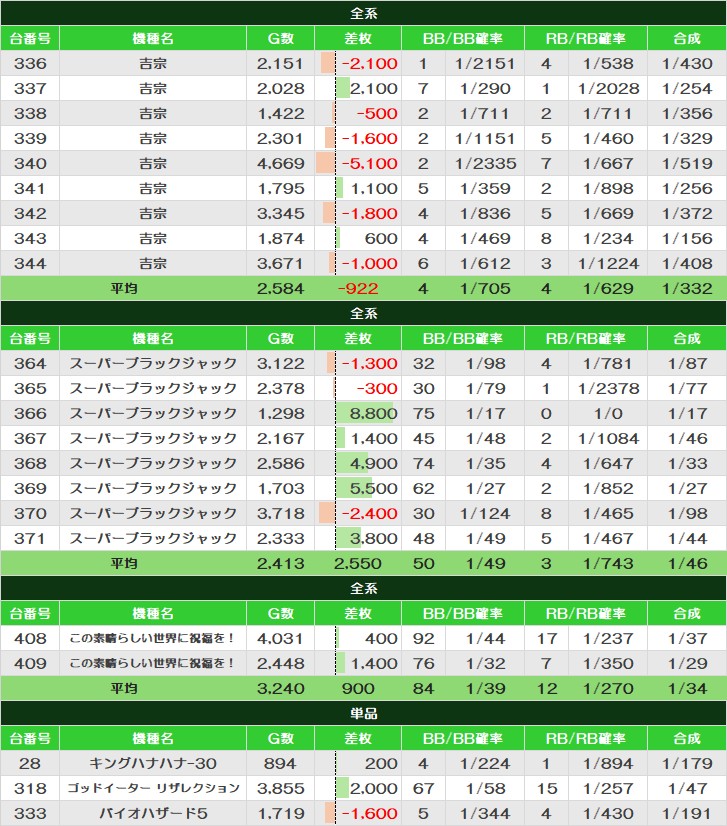Select machine number 364
727x826 pixels.
tap(30, 363)
